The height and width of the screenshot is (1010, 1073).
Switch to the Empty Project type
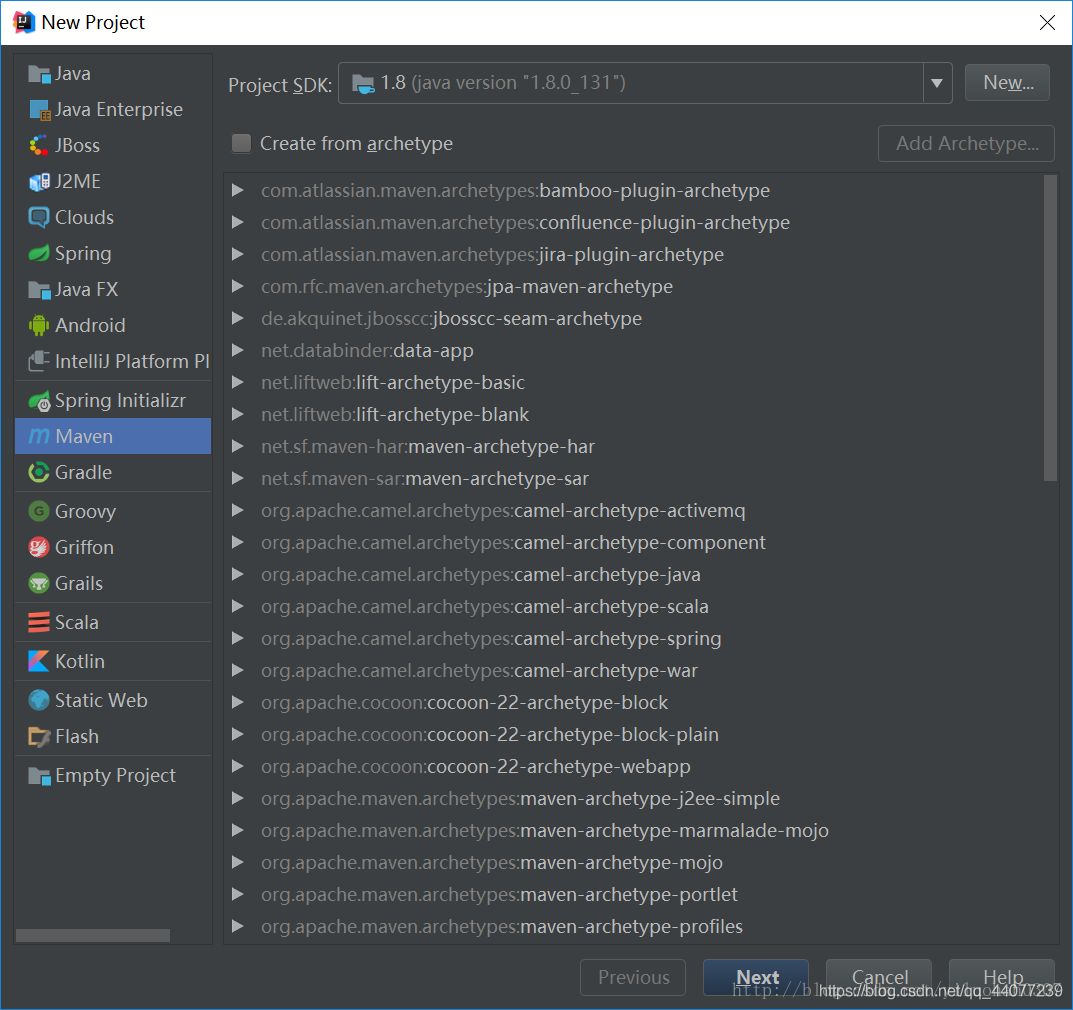tap(113, 776)
